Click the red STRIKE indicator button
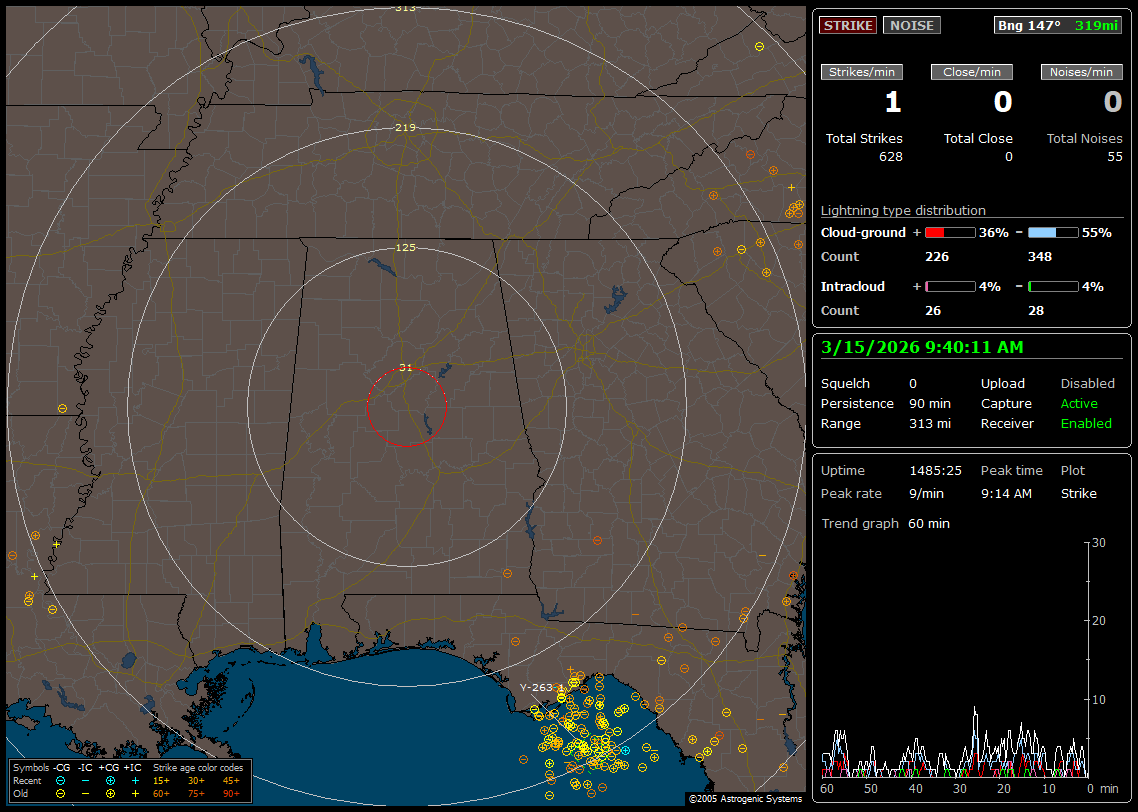This screenshot has height=812, width=1138. point(848,25)
